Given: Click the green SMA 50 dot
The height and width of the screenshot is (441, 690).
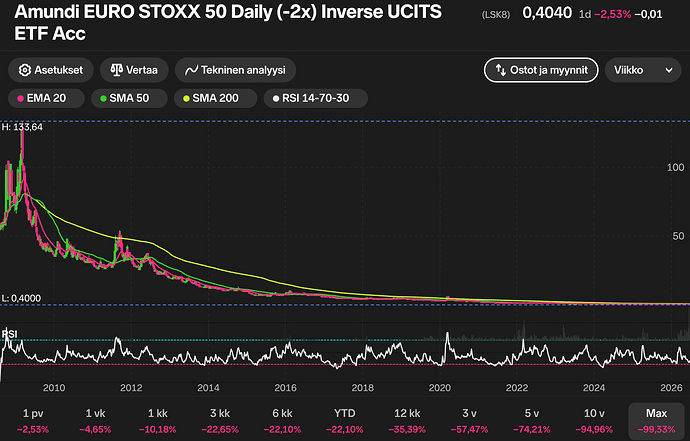Looking at the screenshot, I should point(103,99).
